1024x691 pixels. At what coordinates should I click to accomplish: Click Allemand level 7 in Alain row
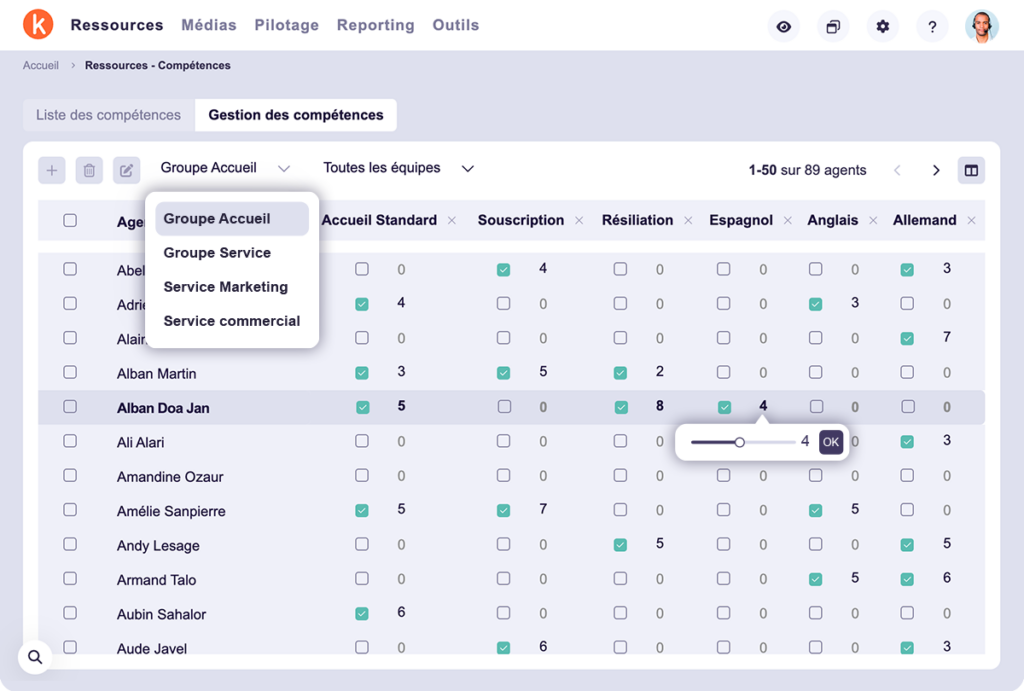coord(947,337)
